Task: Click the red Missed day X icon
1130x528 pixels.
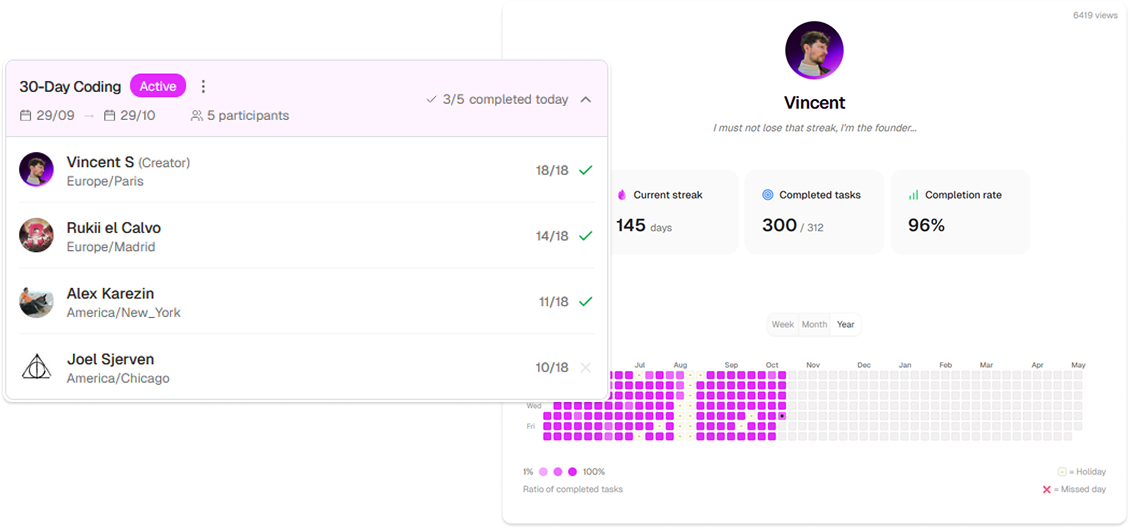Action: 1047,489
